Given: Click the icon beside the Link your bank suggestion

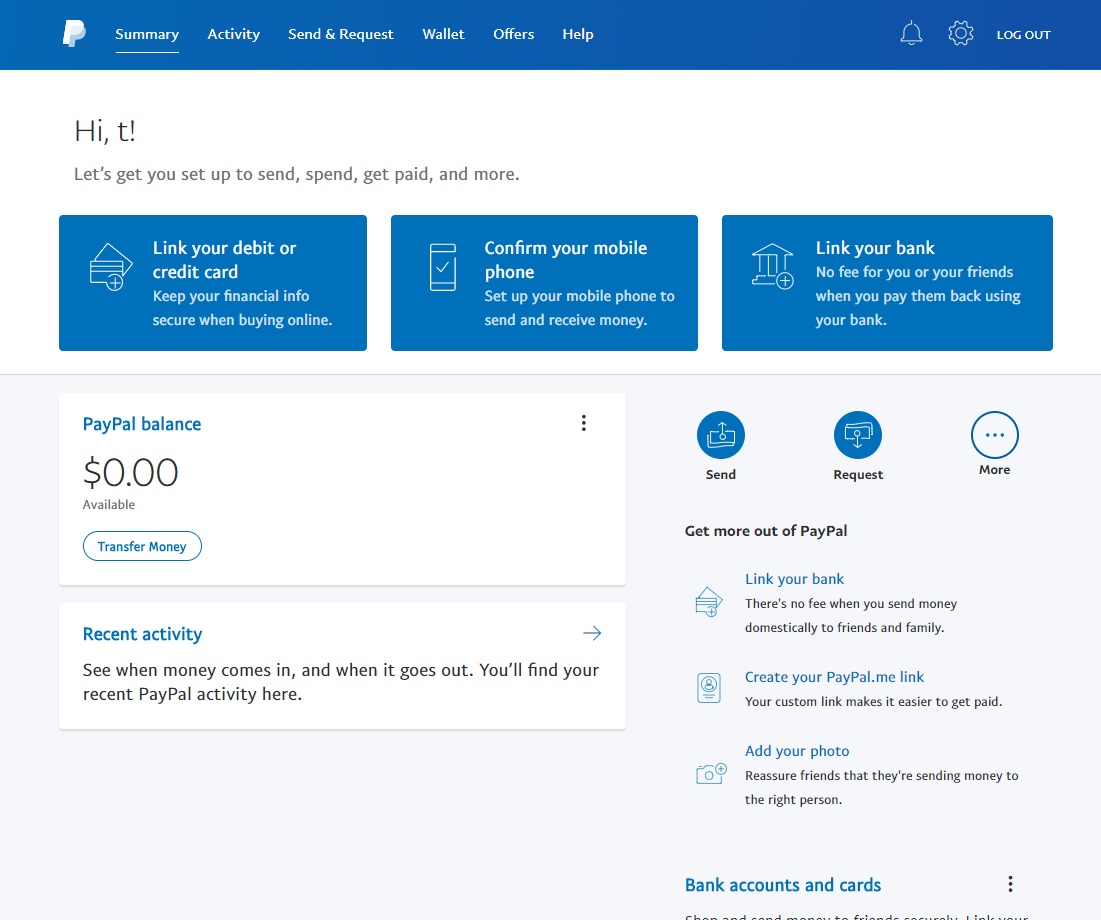Looking at the screenshot, I should tap(708, 602).
